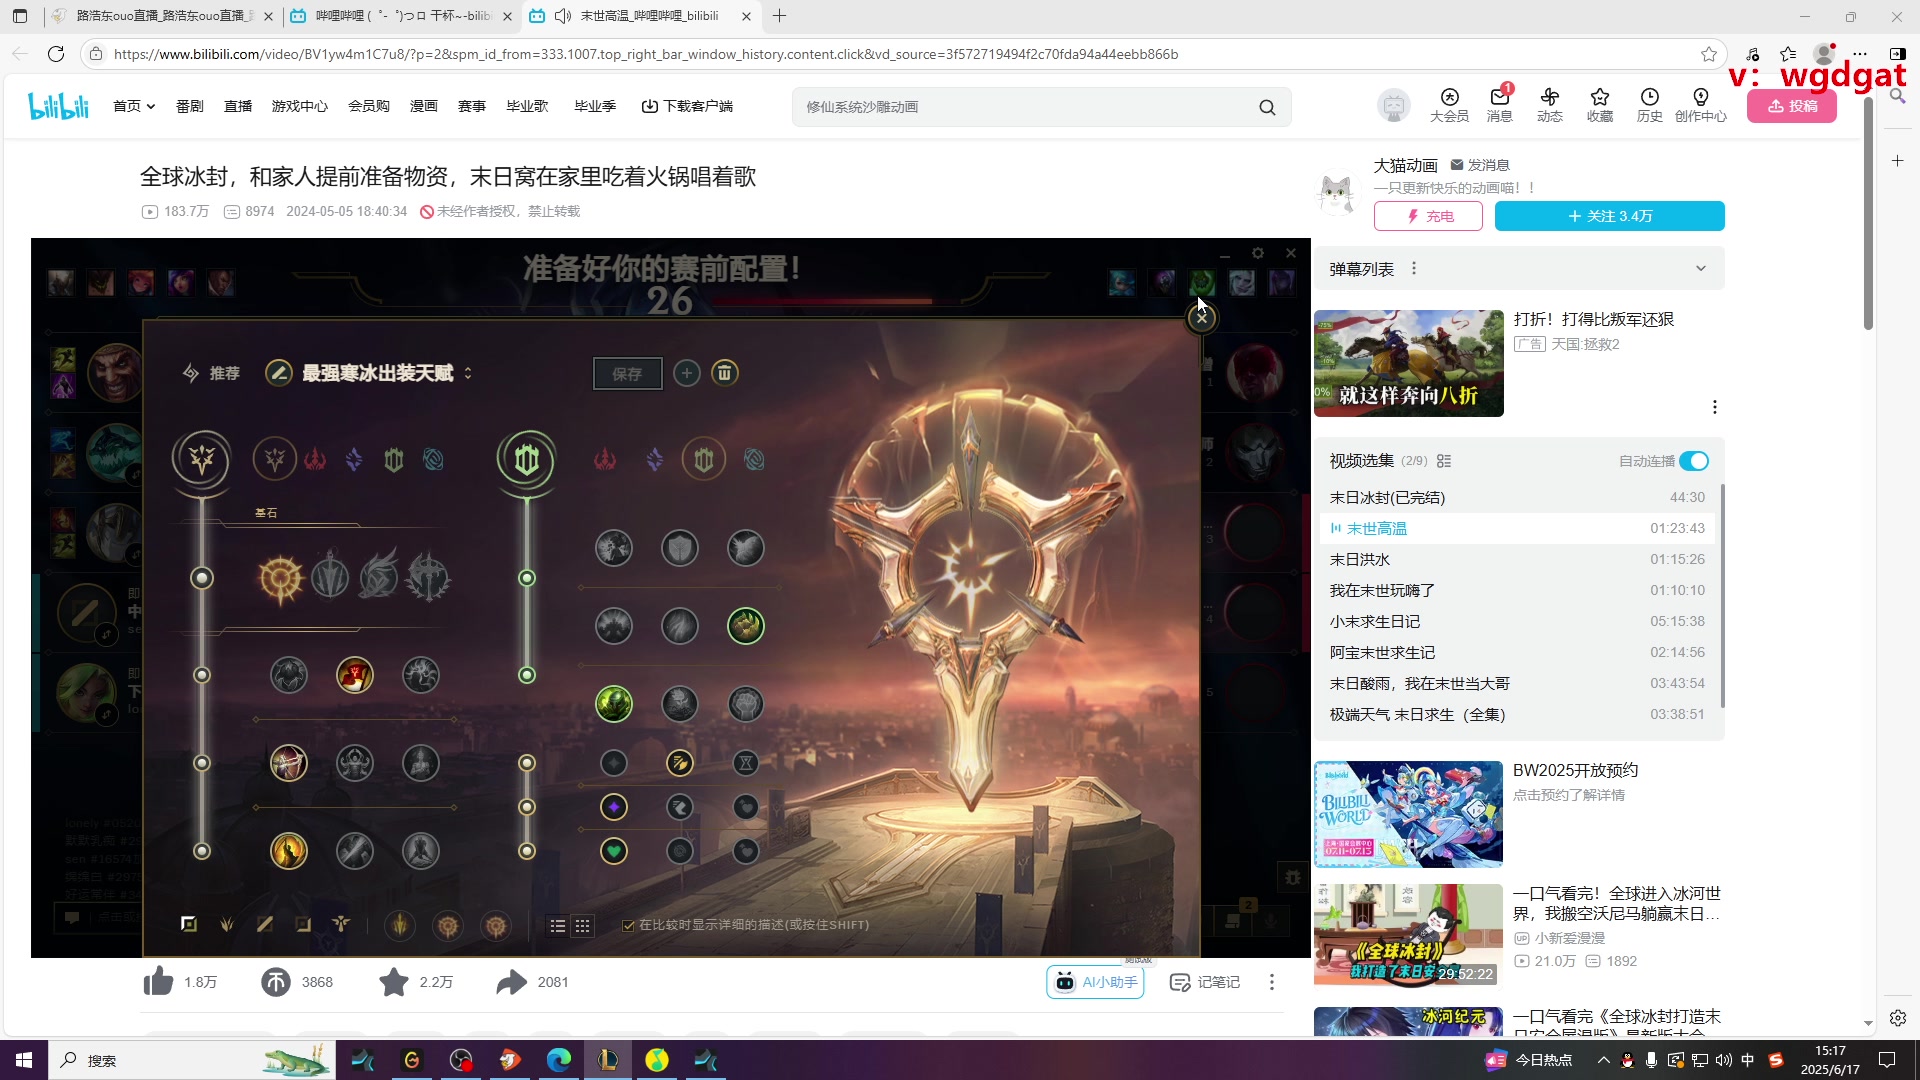Click the taskbar clock 15:17

pos(1830,1060)
